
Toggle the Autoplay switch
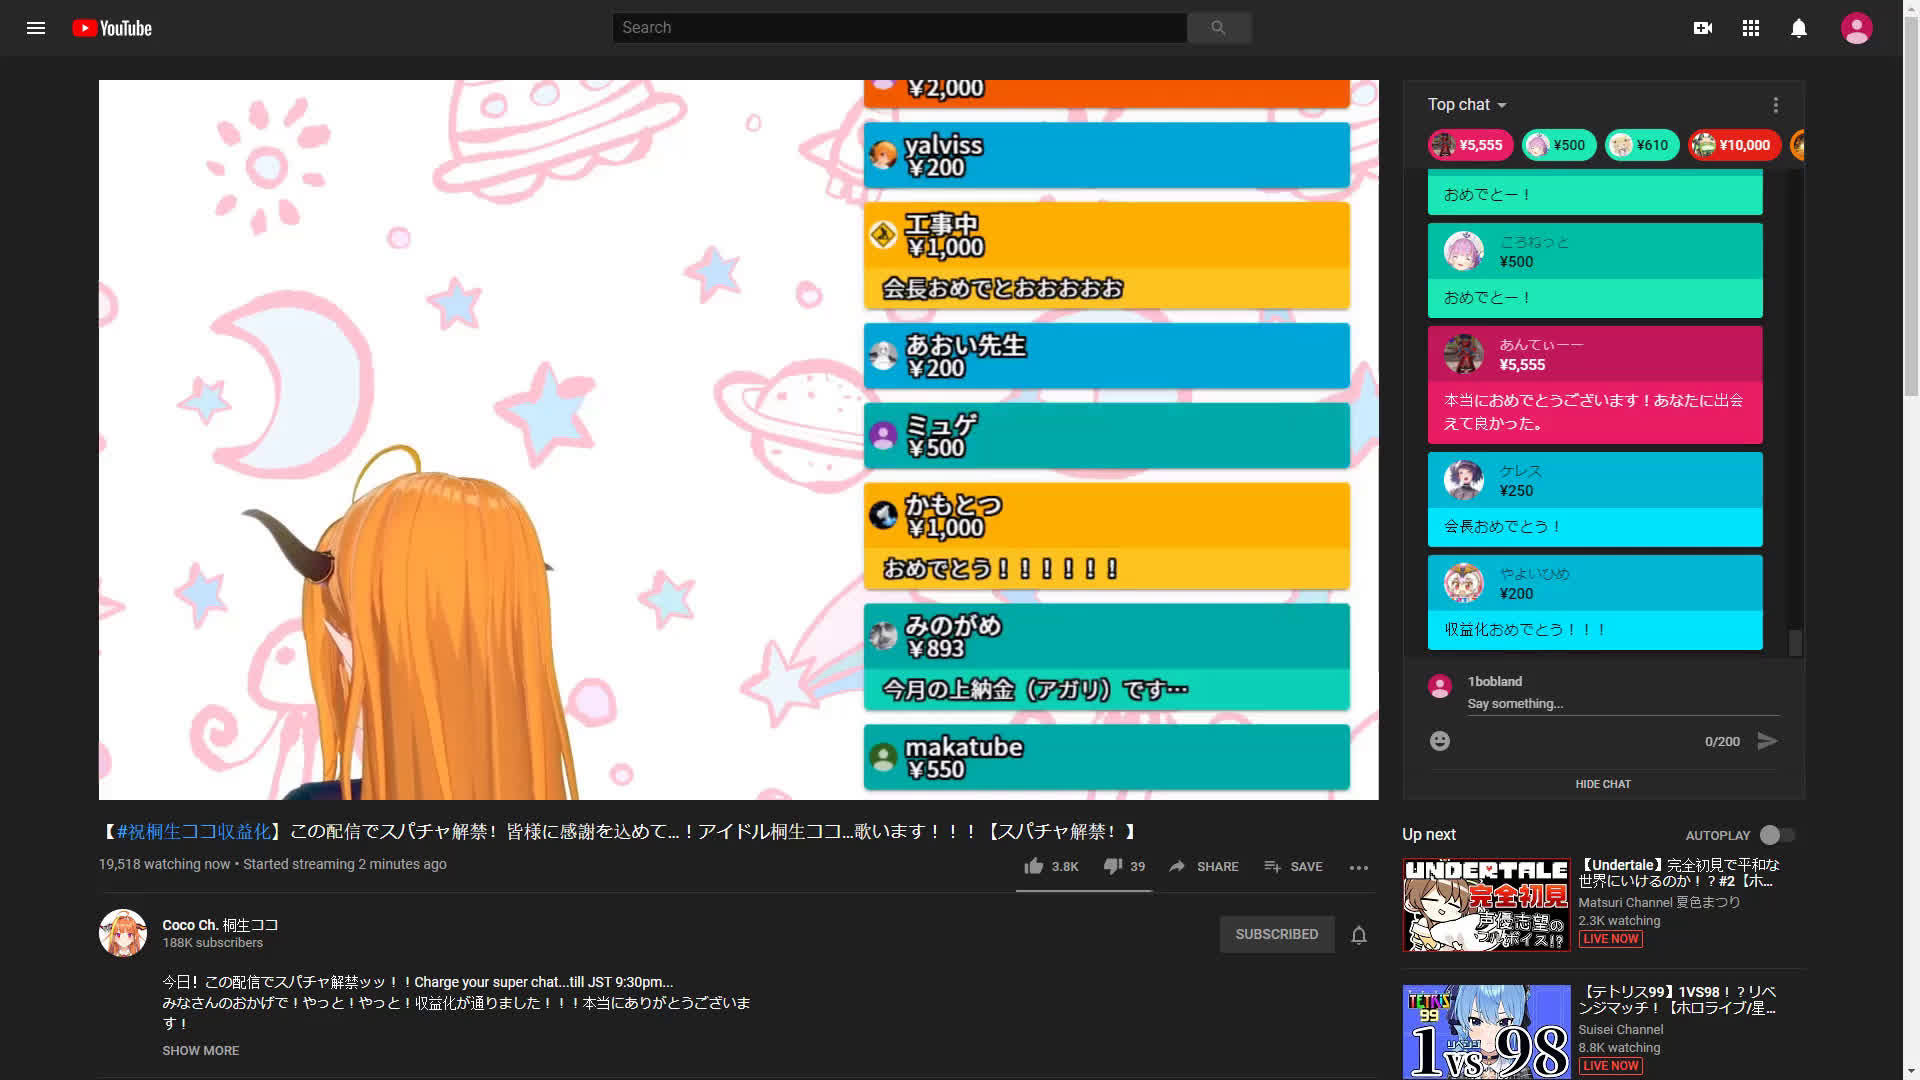1778,835
